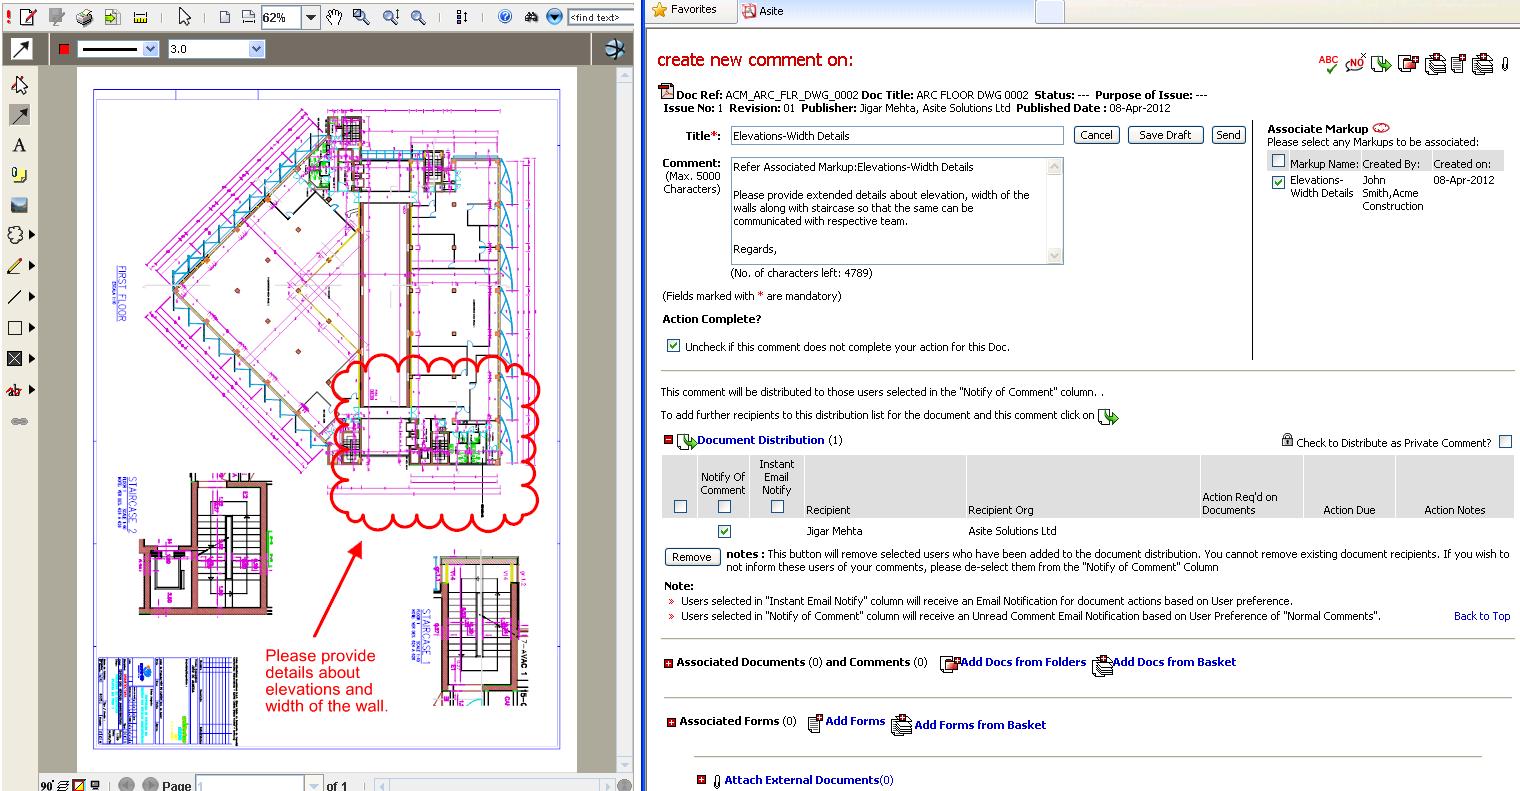Choose the hand pan tool
The height and width of the screenshot is (791, 1520).
pos(334,17)
